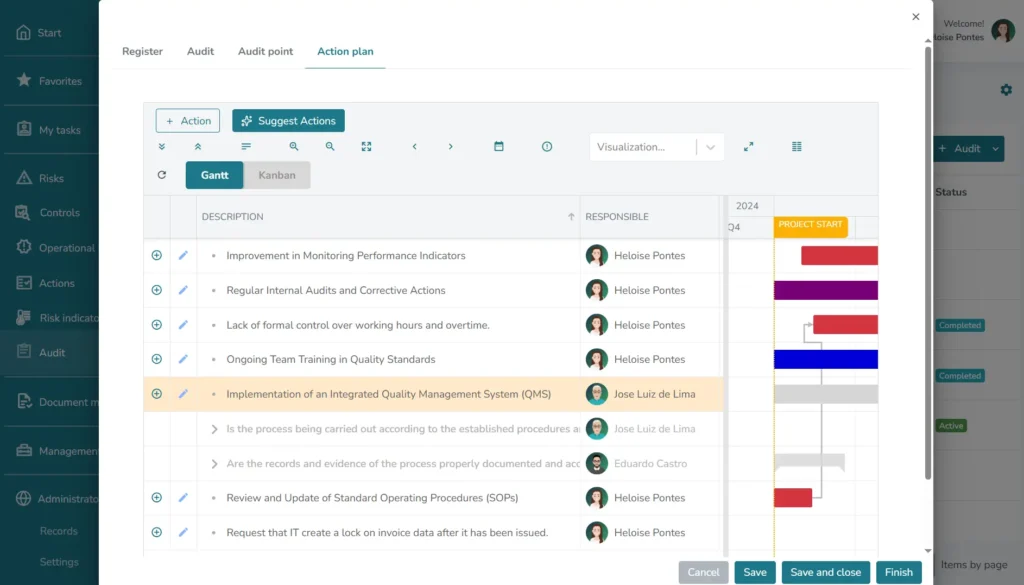Toggle fullscreen with the diagonal arrows icon
Image resolution: width=1024 pixels, height=585 pixels.
tap(748, 147)
